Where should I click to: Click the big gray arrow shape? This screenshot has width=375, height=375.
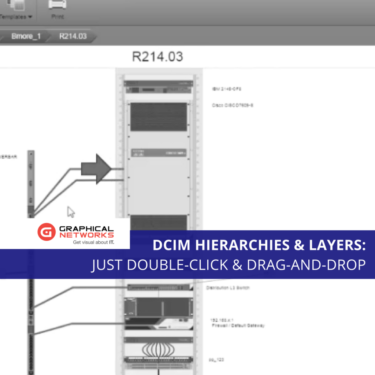click(x=96, y=169)
